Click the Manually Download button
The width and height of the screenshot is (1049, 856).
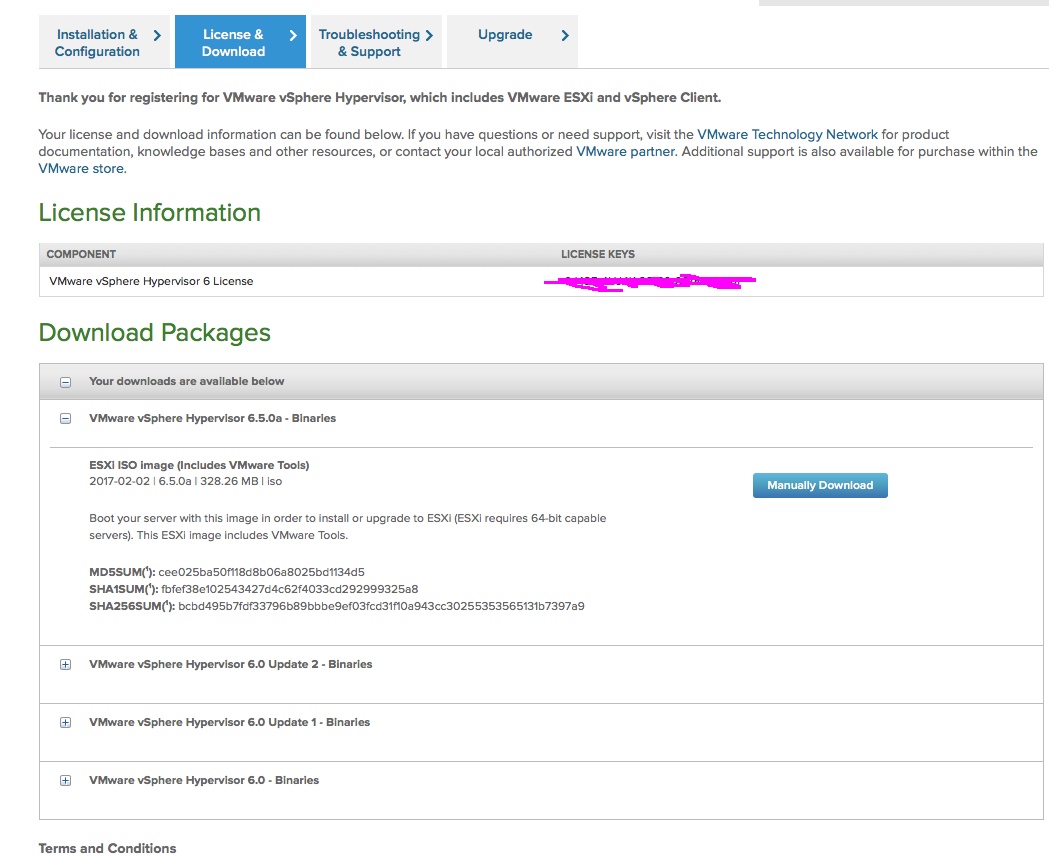[x=820, y=486]
